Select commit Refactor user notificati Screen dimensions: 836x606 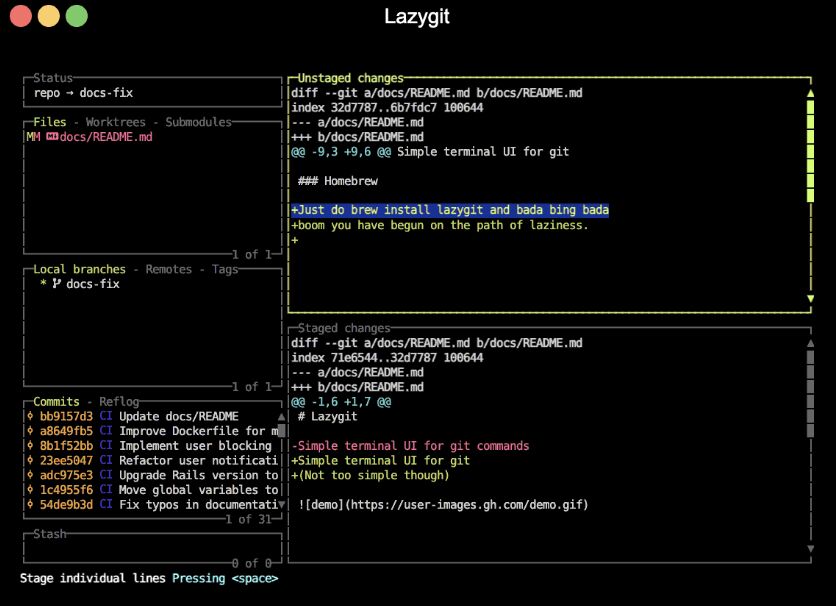pos(152,460)
